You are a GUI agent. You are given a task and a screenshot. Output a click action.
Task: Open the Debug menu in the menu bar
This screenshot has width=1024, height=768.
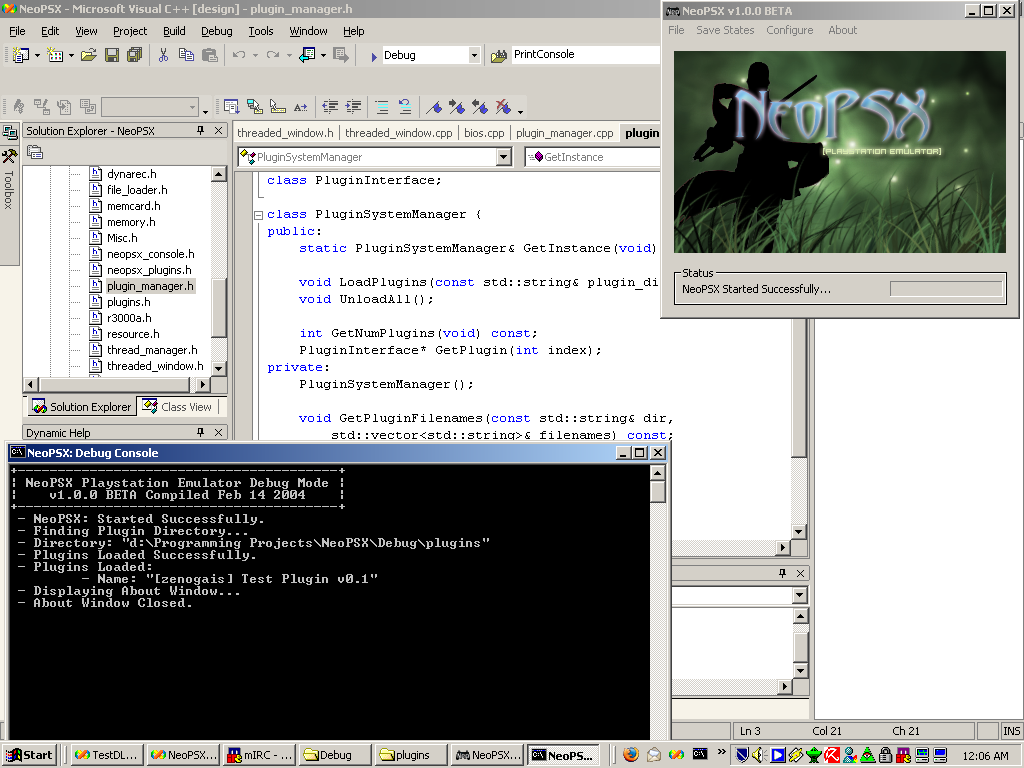(x=217, y=31)
